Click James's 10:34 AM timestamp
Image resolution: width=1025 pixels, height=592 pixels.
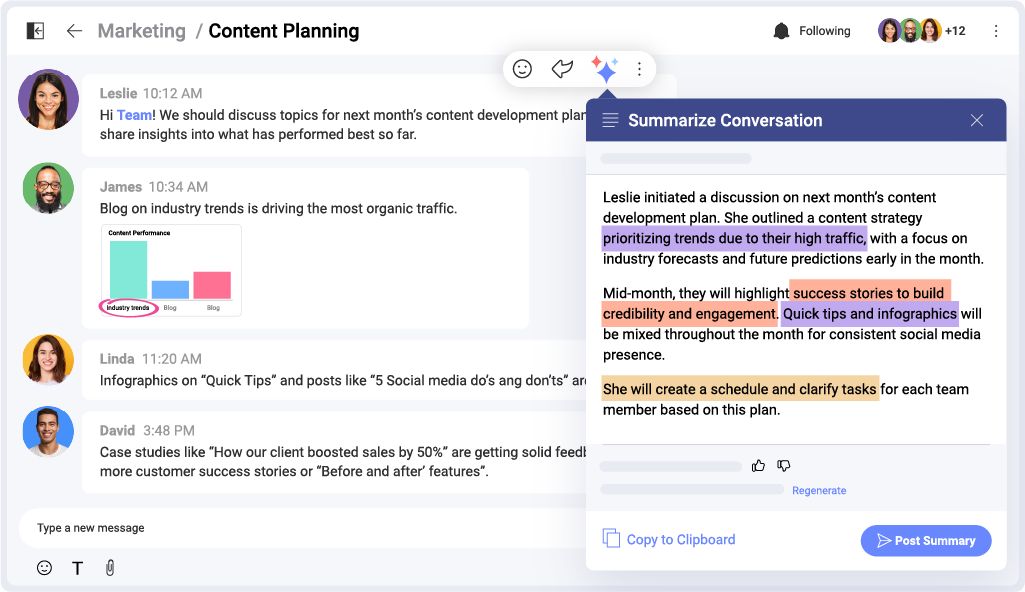tap(178, 187)
